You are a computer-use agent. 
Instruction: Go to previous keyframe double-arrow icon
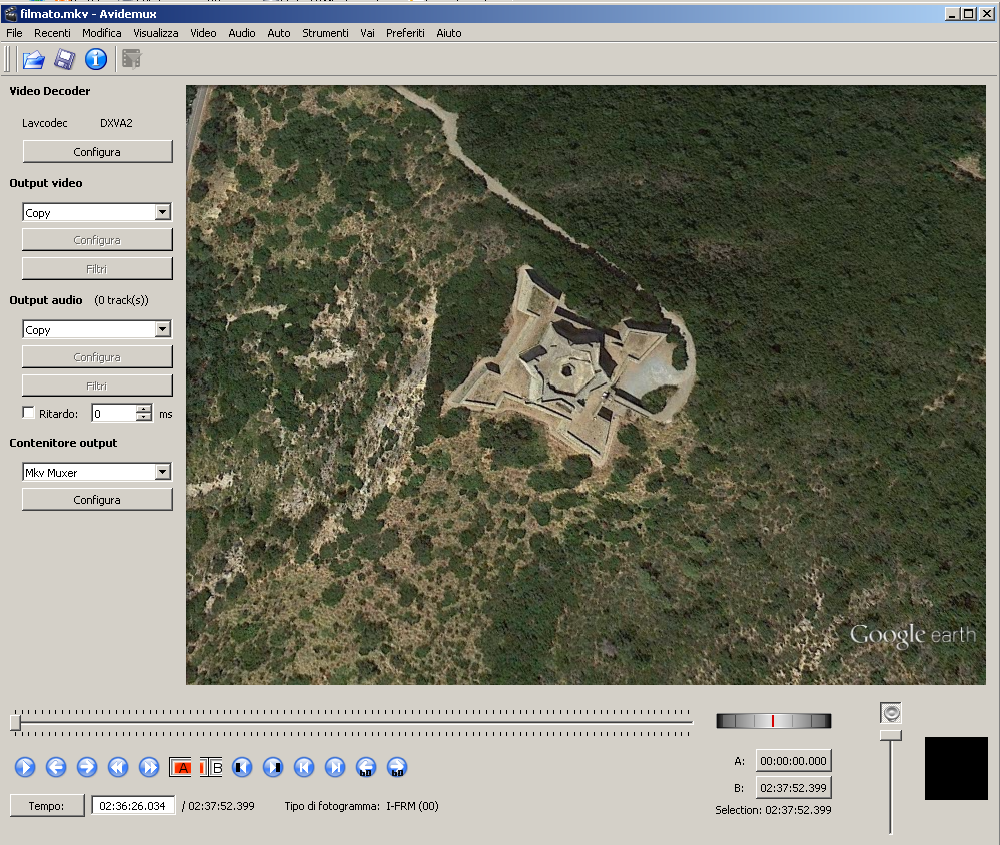(x=118, y=767)
